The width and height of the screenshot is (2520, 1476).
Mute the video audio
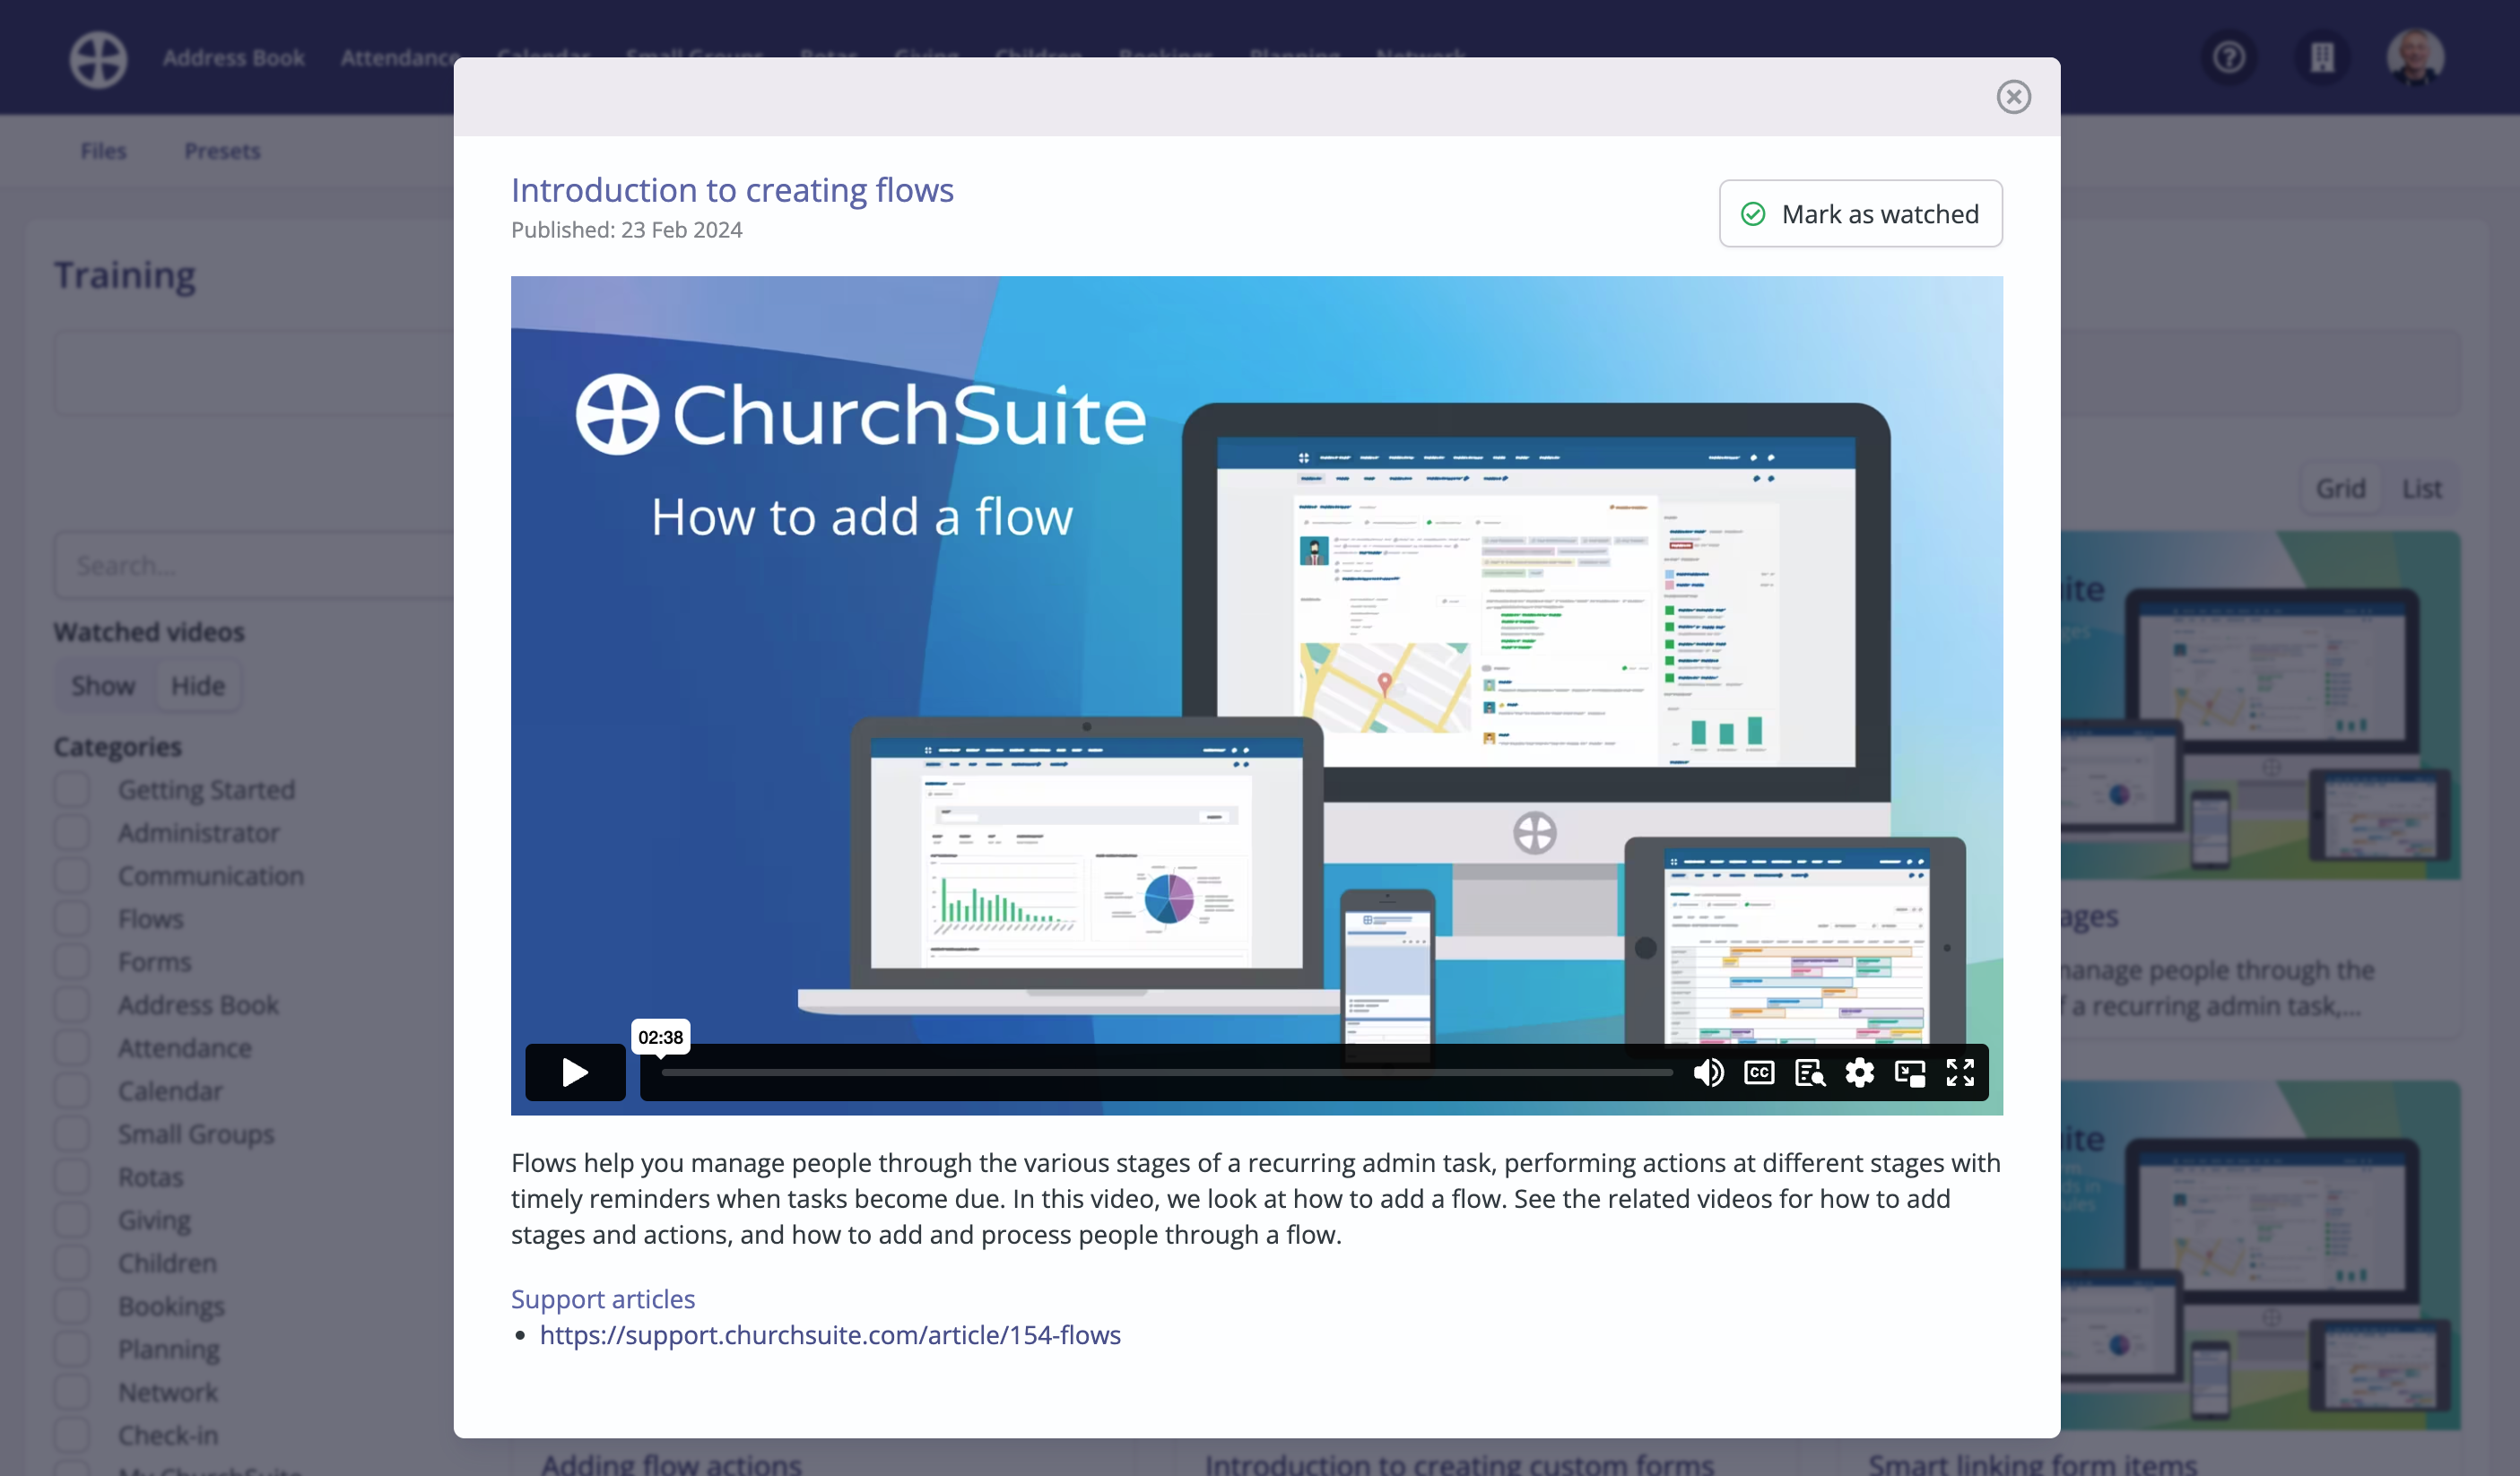click(x=1709, y=1072)
